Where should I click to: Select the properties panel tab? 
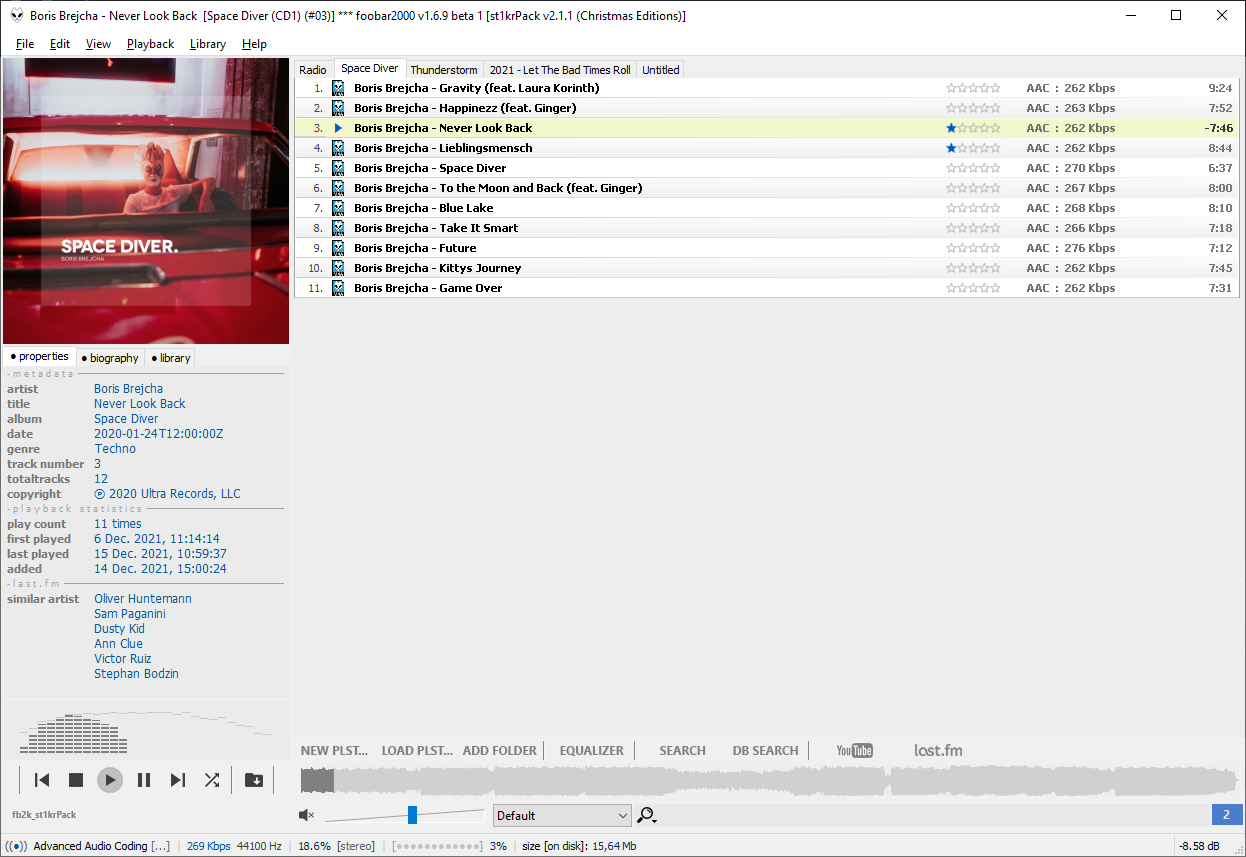[39, 356]
